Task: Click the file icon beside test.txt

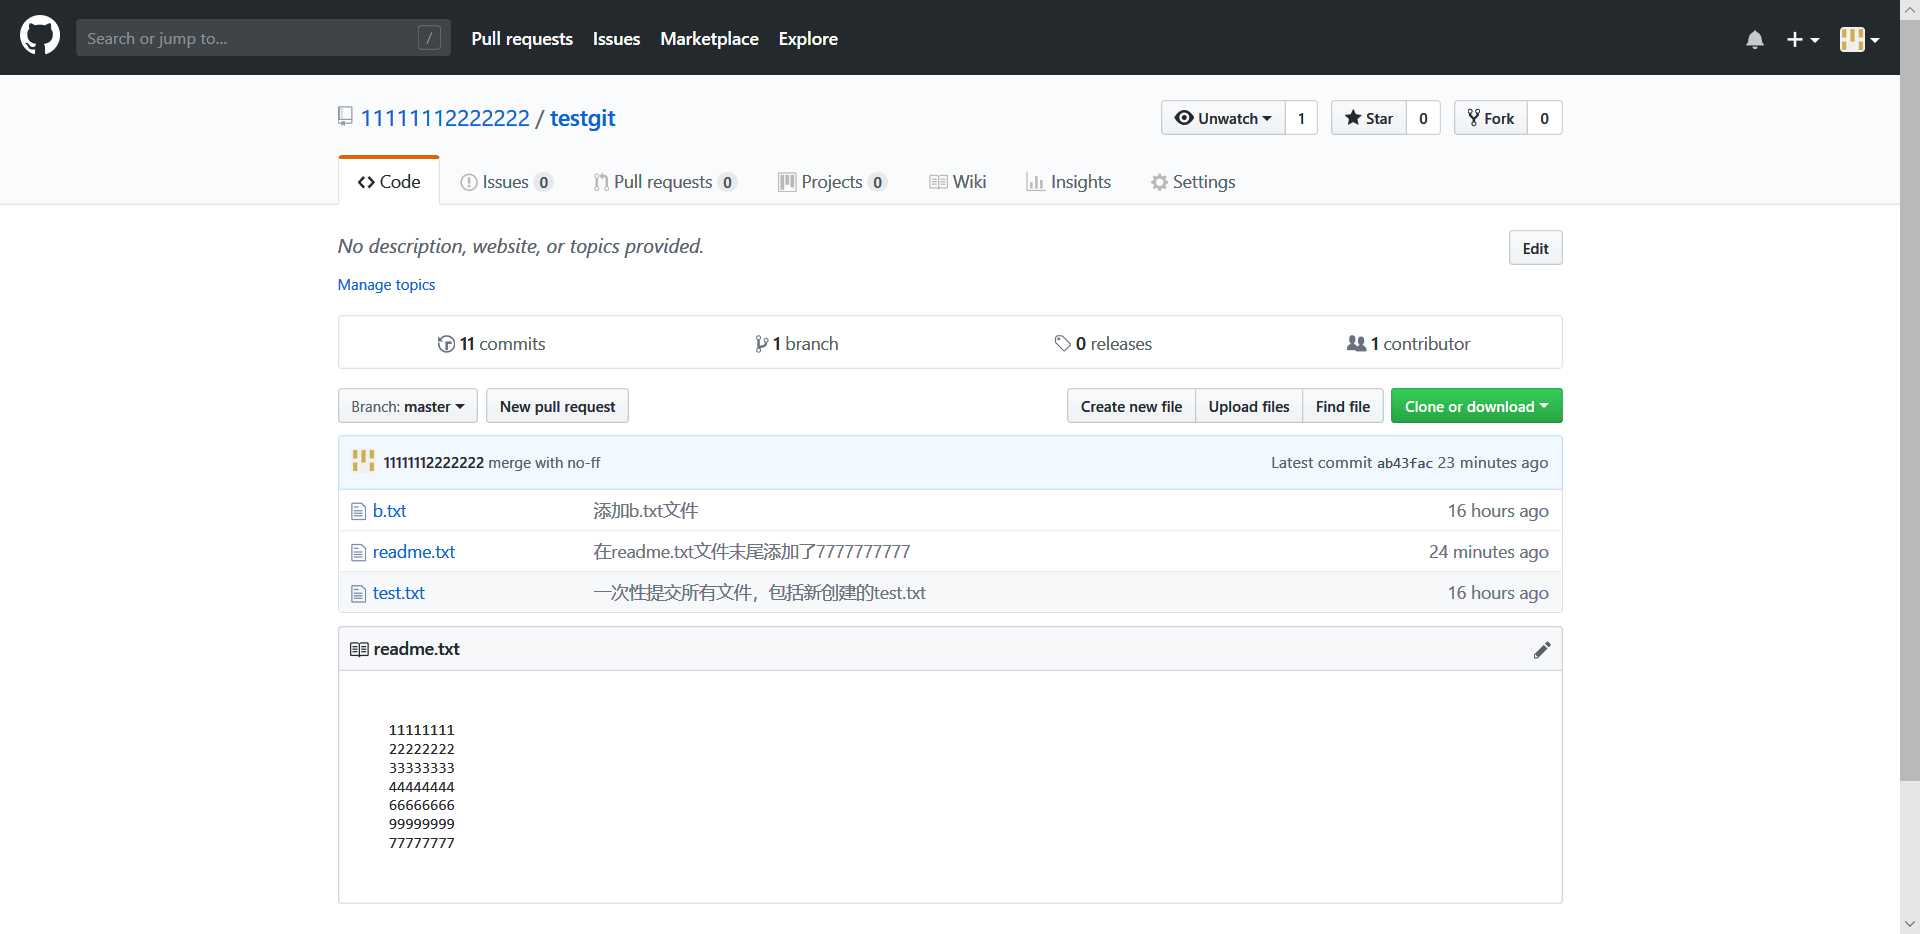Action: coord(358,593)
